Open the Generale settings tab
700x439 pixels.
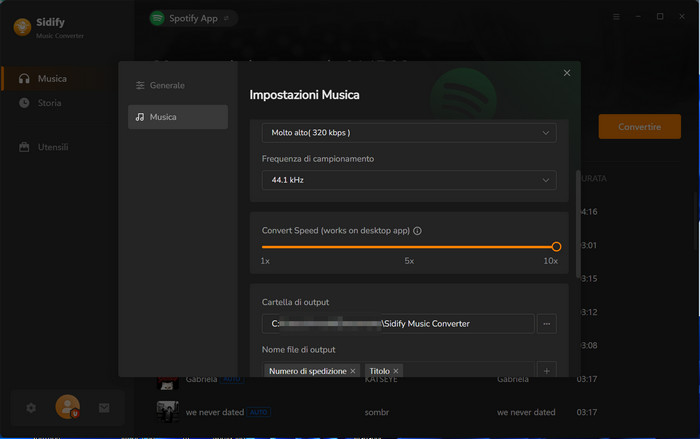pos(178,85)
